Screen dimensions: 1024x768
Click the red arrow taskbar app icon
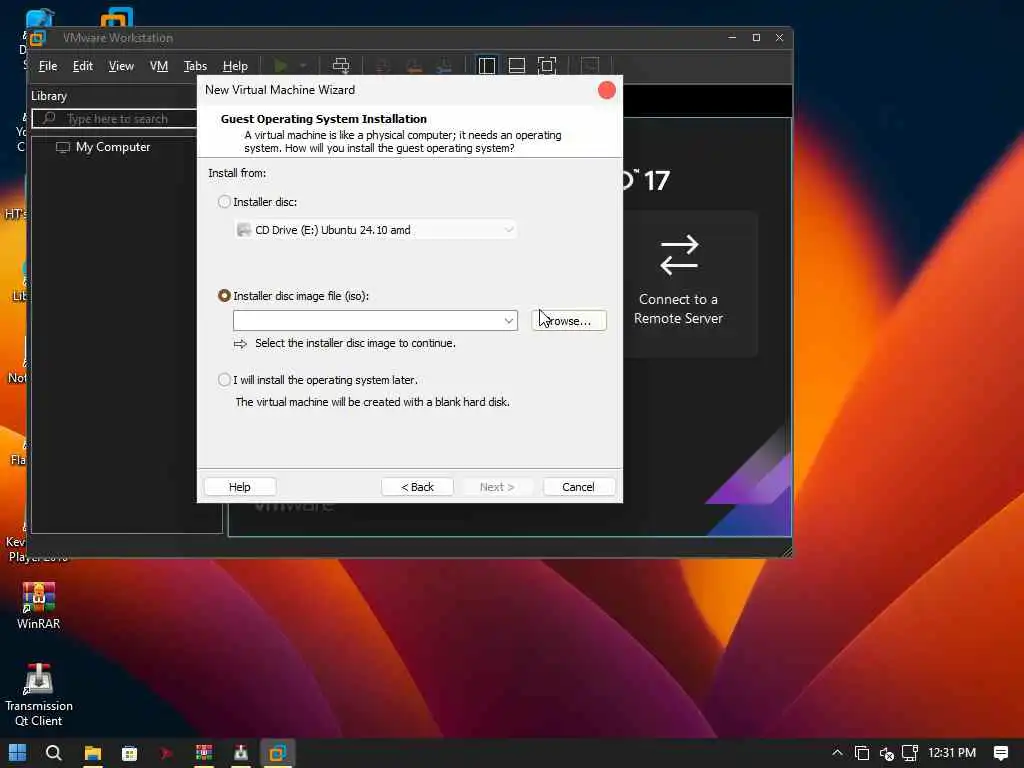pos(167,753)
